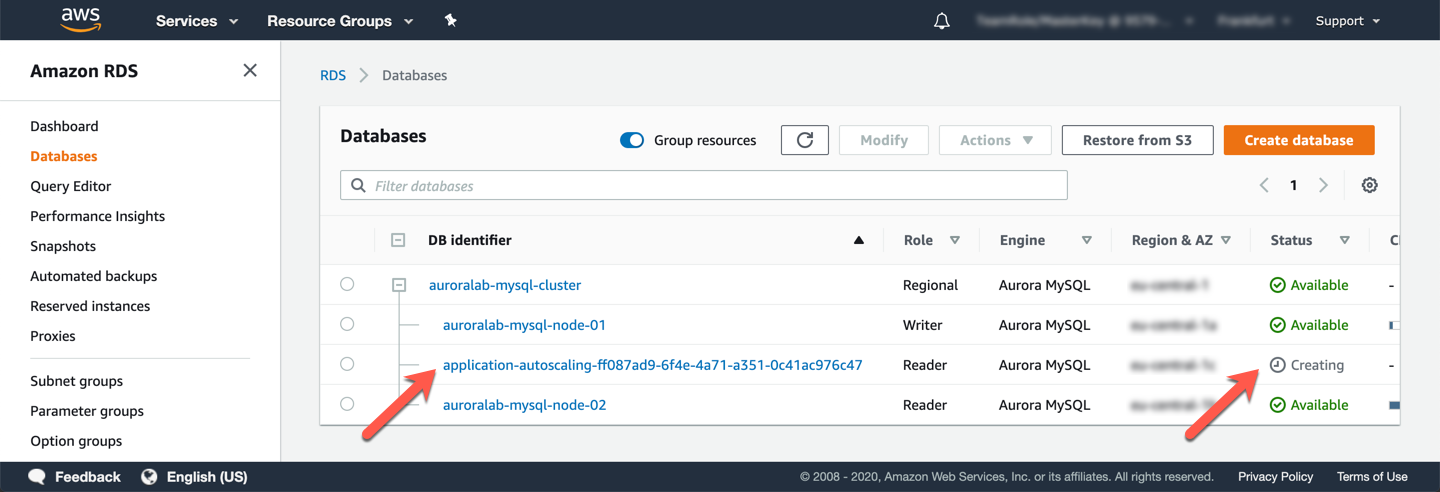Go to next page arrow

(1323, 185)
